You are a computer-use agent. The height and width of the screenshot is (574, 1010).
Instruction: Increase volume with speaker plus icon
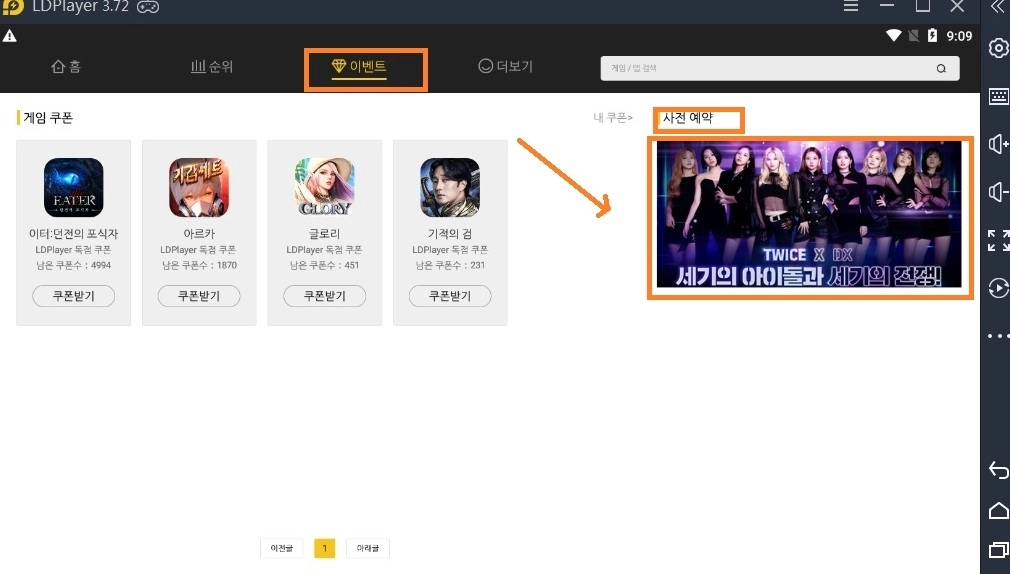click(x=998, y=144)
